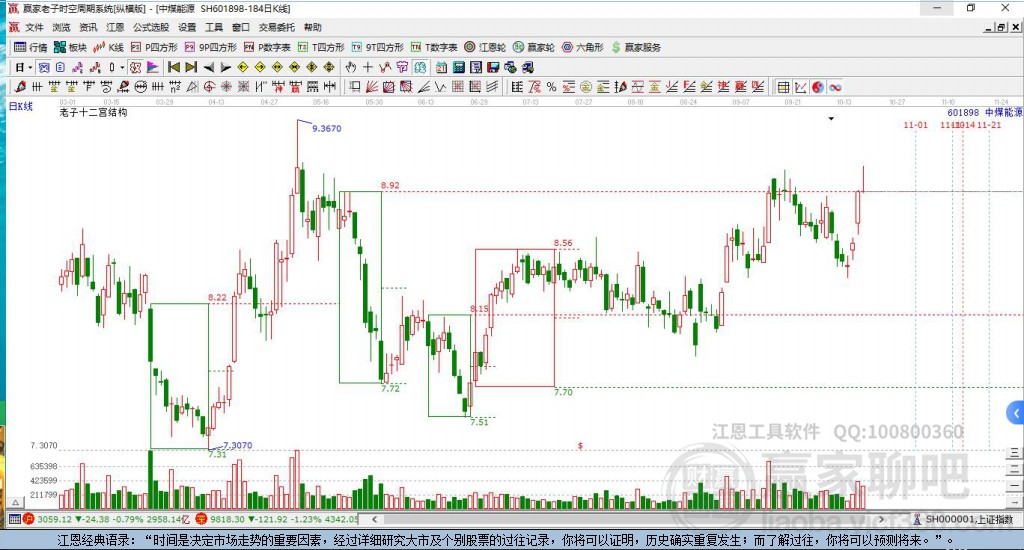The image size is (1024, 550).
Task: Click the up triangle beside volume axis
Action: pyautogui.click(x=16, y=502)
